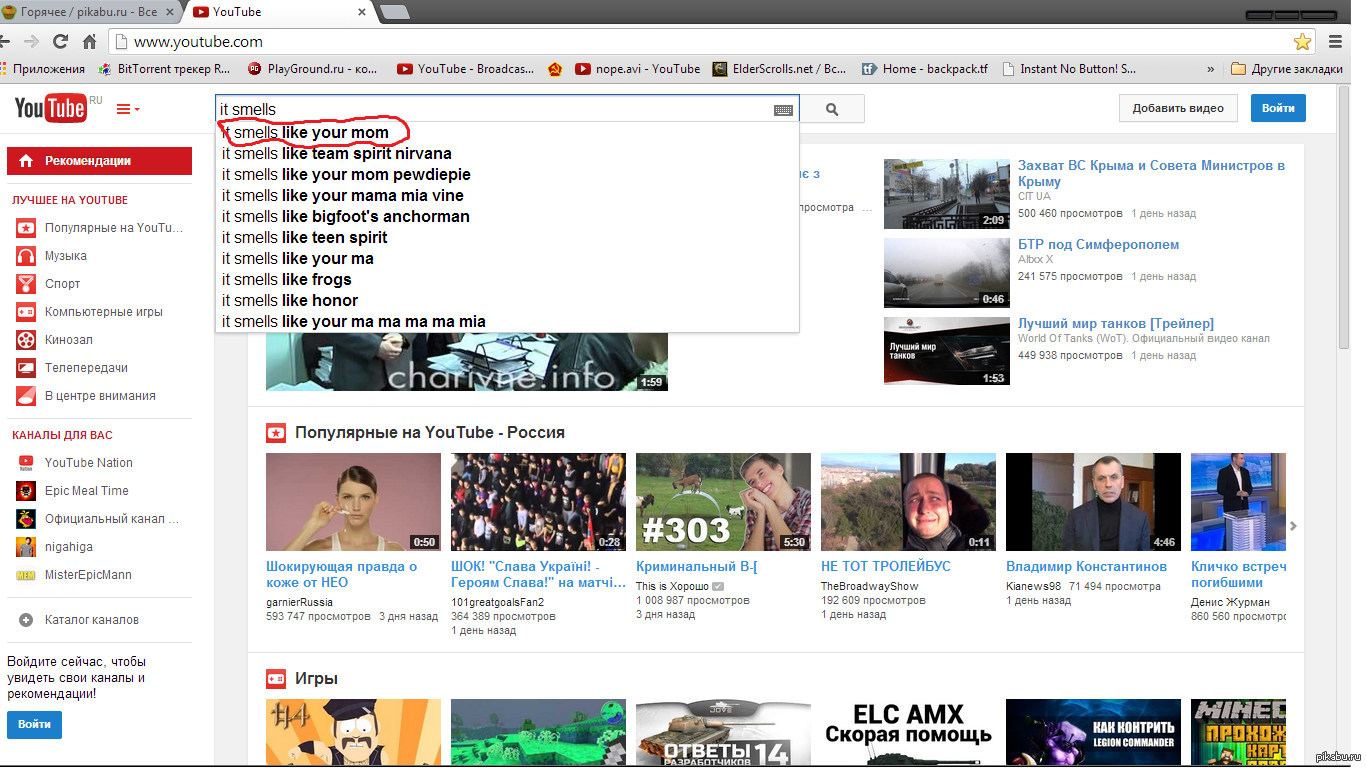Click the YouTube search input field

pyautogui.click(x=490, y=110)
